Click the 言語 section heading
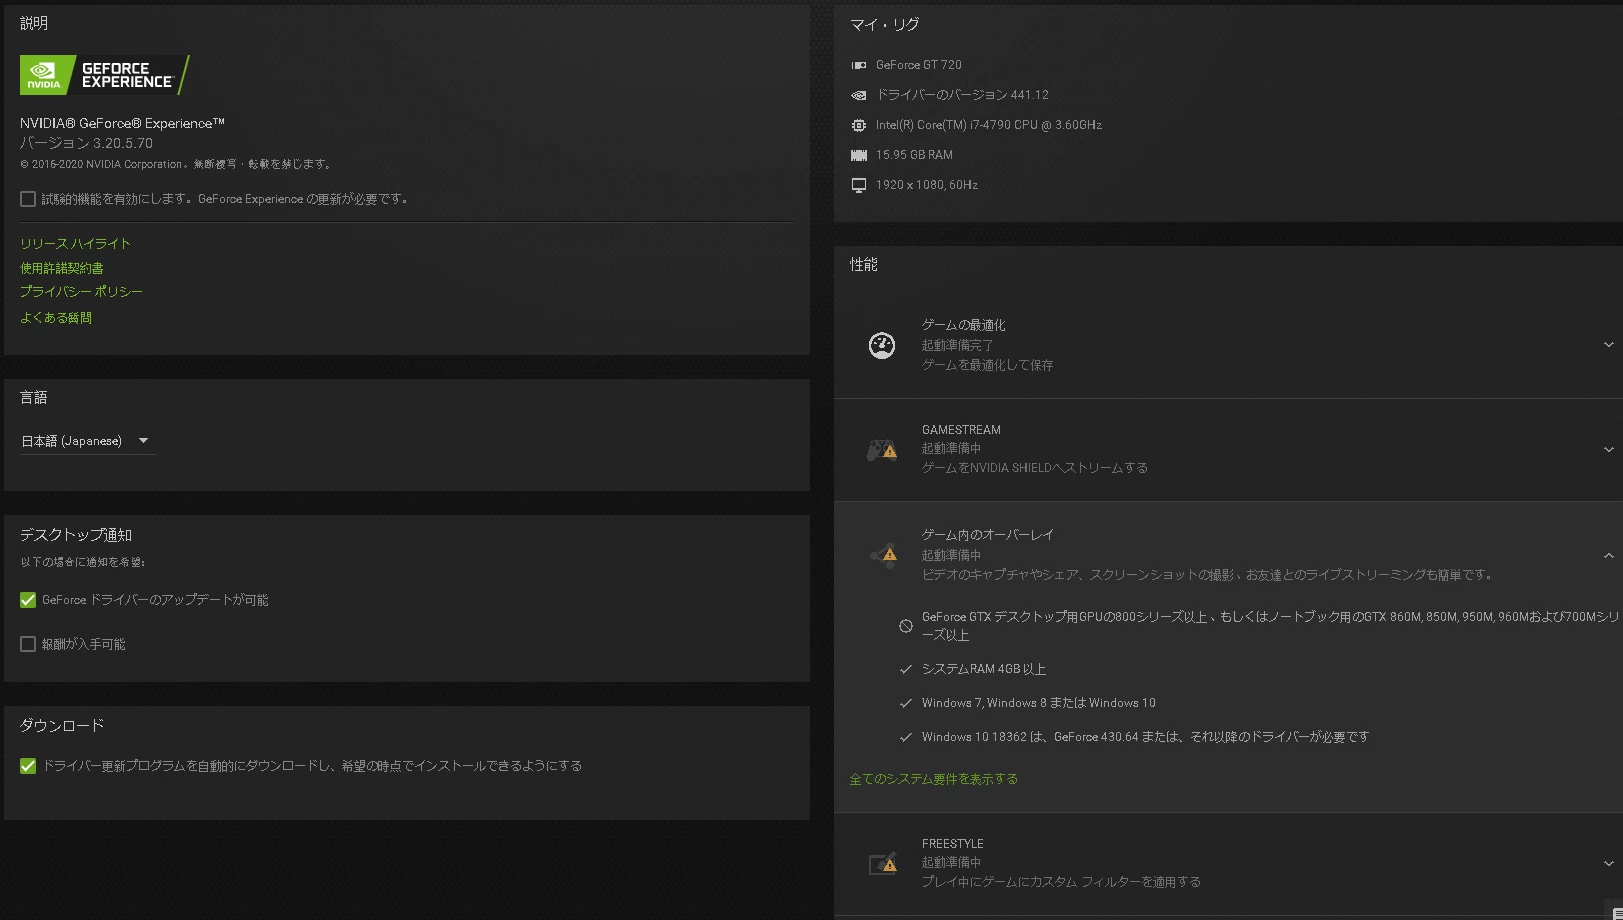Image resolution: width=1623 pixels, height=920 pixels. click(34, 397)
